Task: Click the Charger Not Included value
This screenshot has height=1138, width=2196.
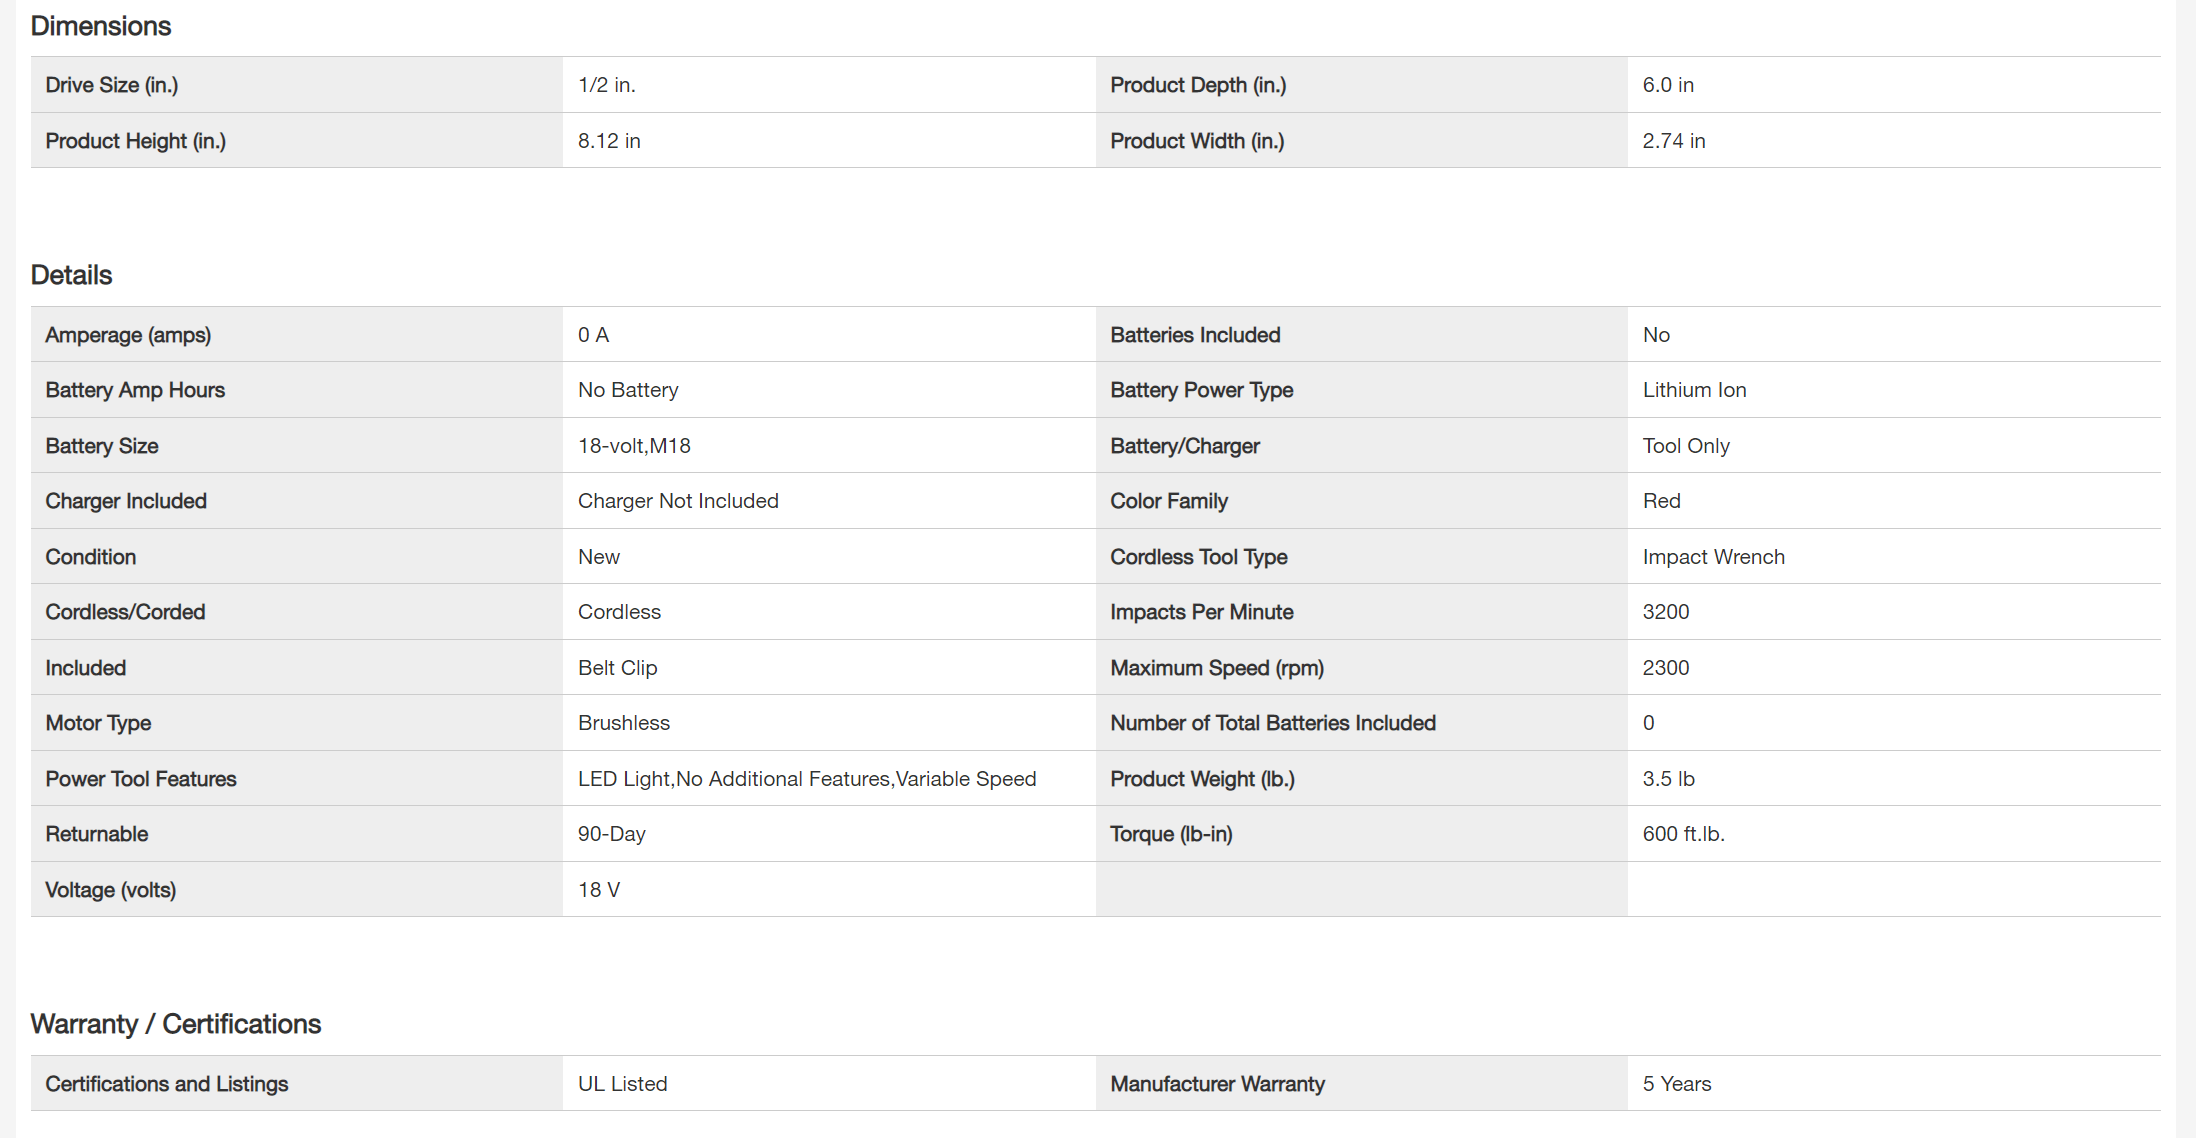Action: coord(677,501)
